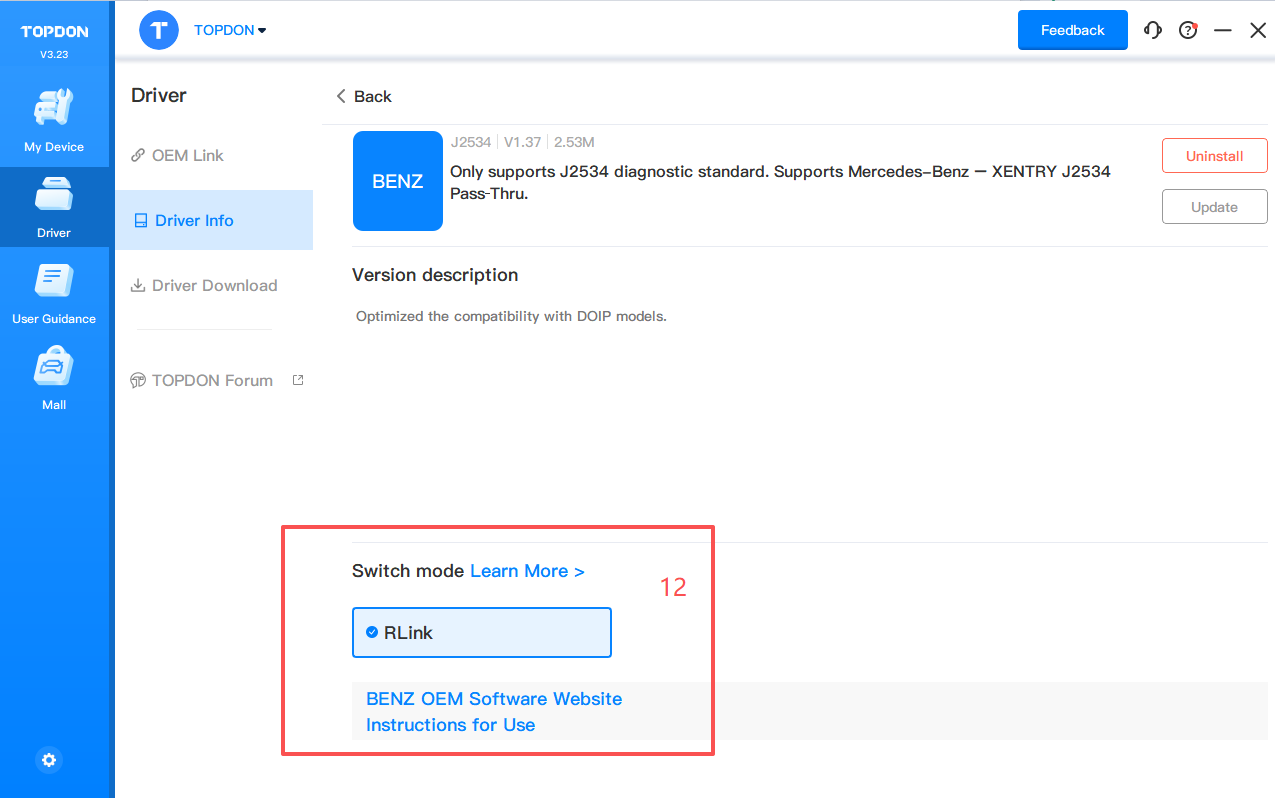Click the Uninstall button
The width and height of the screenshot is (1275, 798).
click(1214, 156)
